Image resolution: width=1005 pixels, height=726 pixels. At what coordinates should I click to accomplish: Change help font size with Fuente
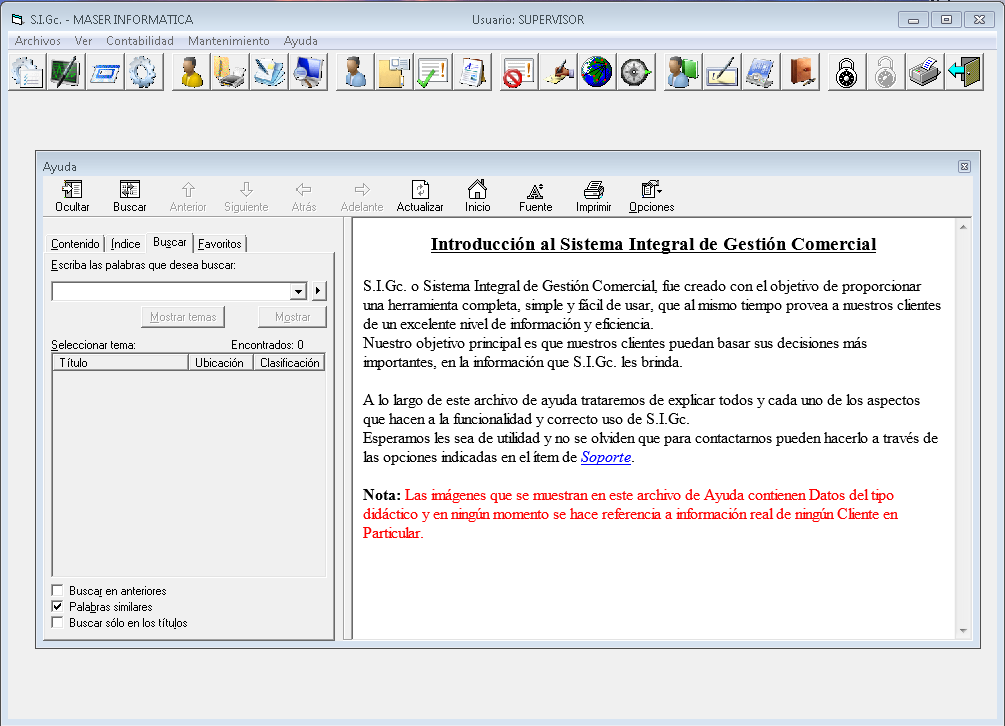coord(535,196)
